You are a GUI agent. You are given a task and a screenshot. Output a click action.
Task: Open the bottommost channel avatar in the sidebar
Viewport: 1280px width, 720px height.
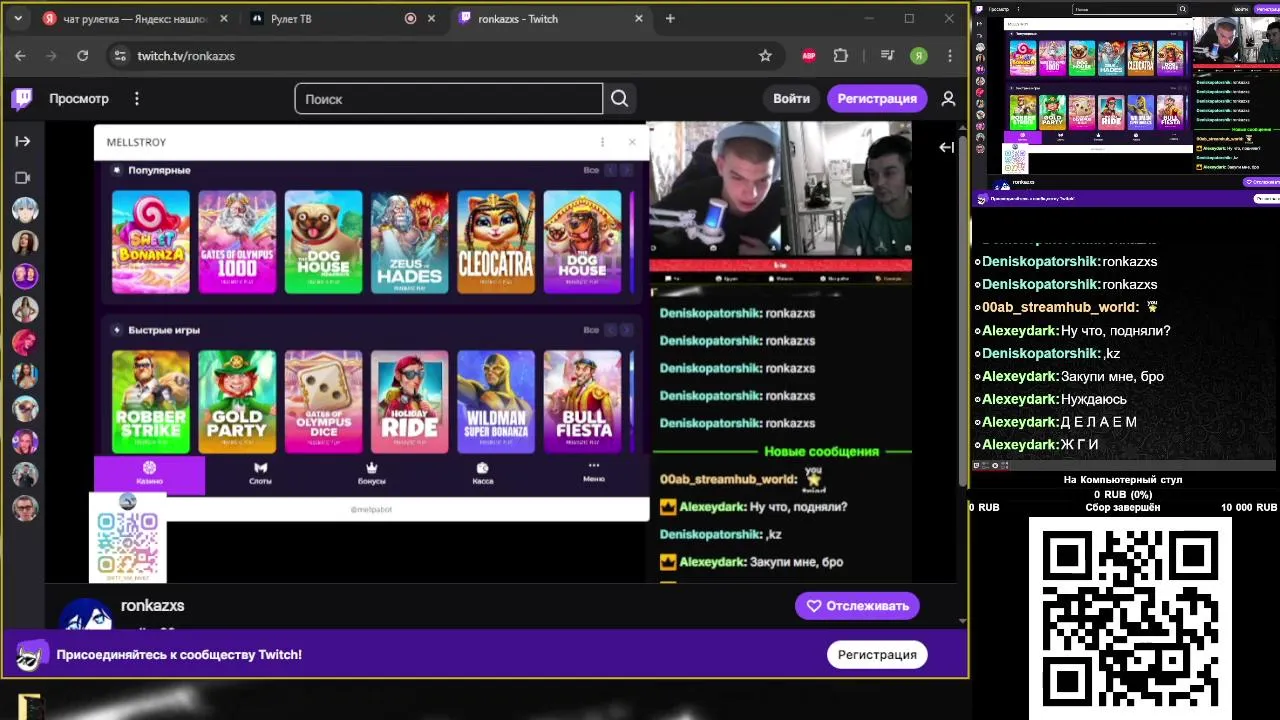coord(25,507)
